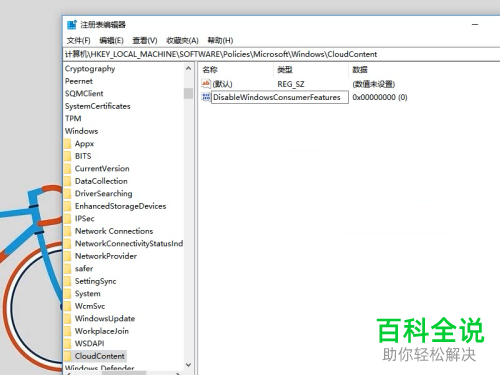The width and height of the screenshot is (500, 375).
Task: Click the tree scrollbar up arrow
Action: click(x=188, y=68)
